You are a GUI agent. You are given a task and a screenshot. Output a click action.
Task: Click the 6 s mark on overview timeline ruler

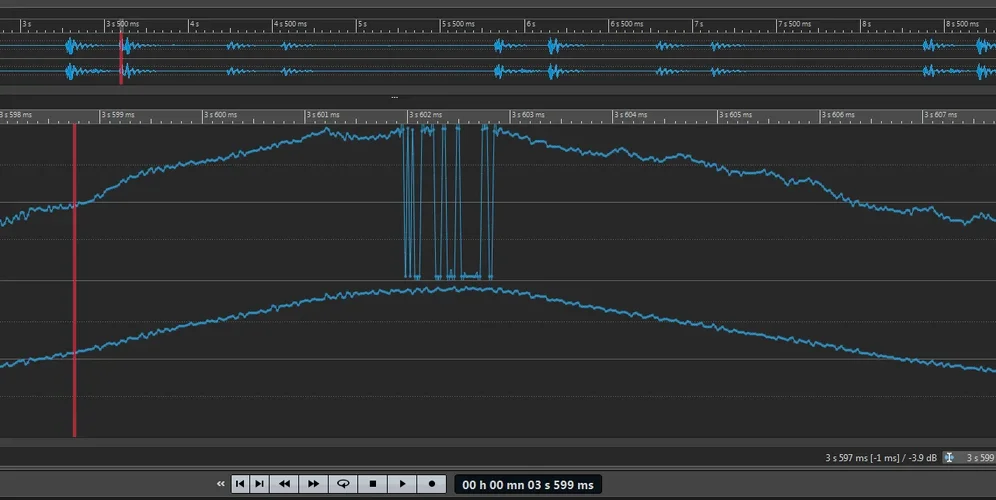pos(531,23)
